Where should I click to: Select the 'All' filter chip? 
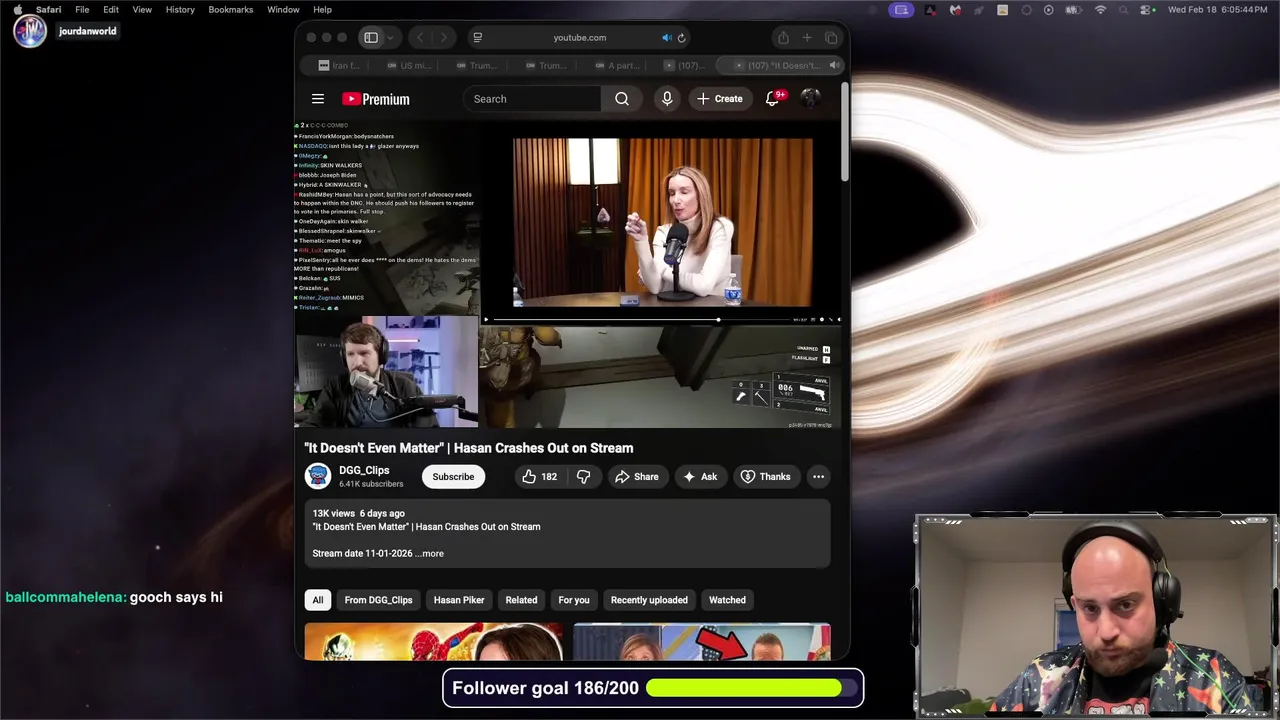318,600
